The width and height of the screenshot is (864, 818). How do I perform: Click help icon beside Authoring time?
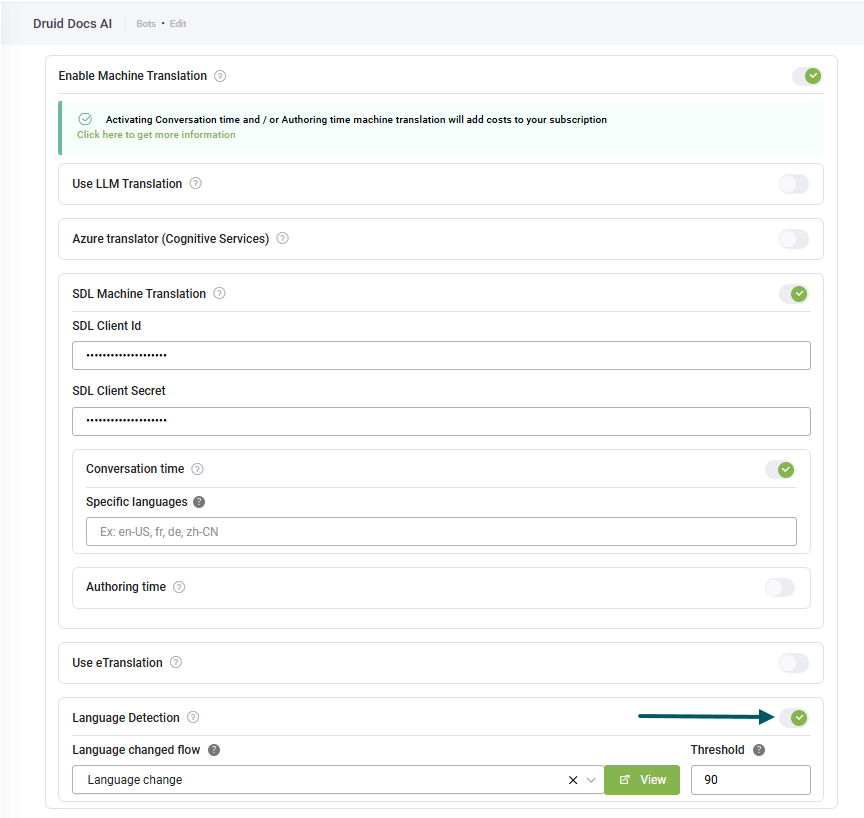[x=179, y=587]
